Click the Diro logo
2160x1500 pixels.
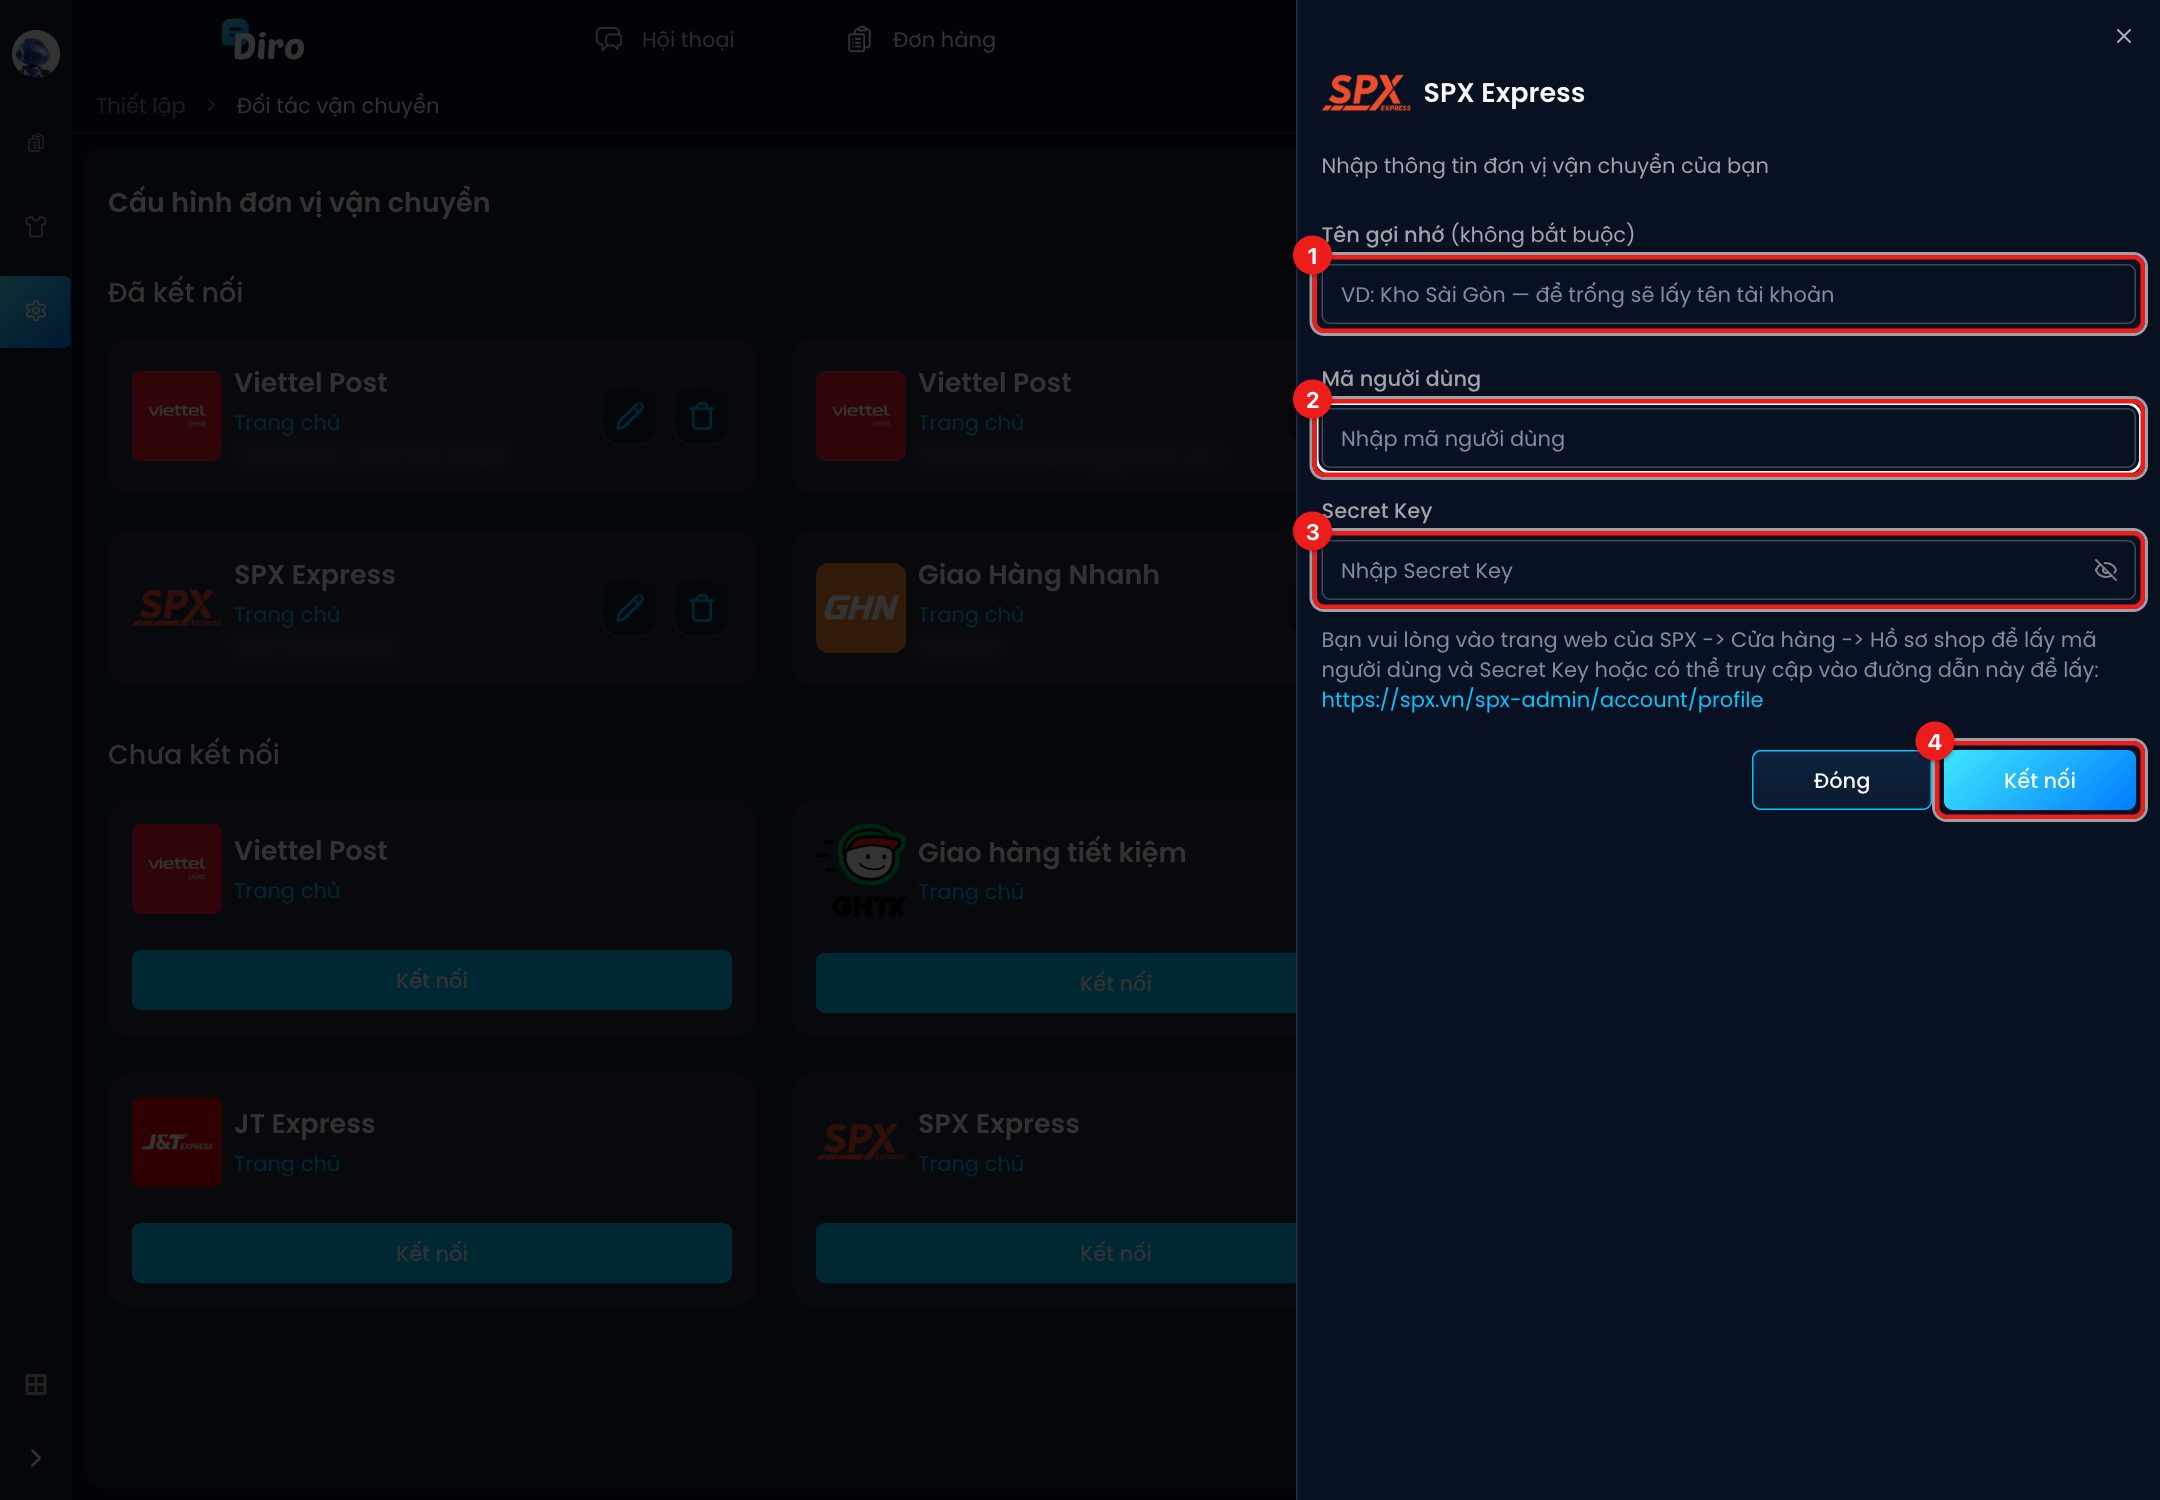[x=263, y=42]
